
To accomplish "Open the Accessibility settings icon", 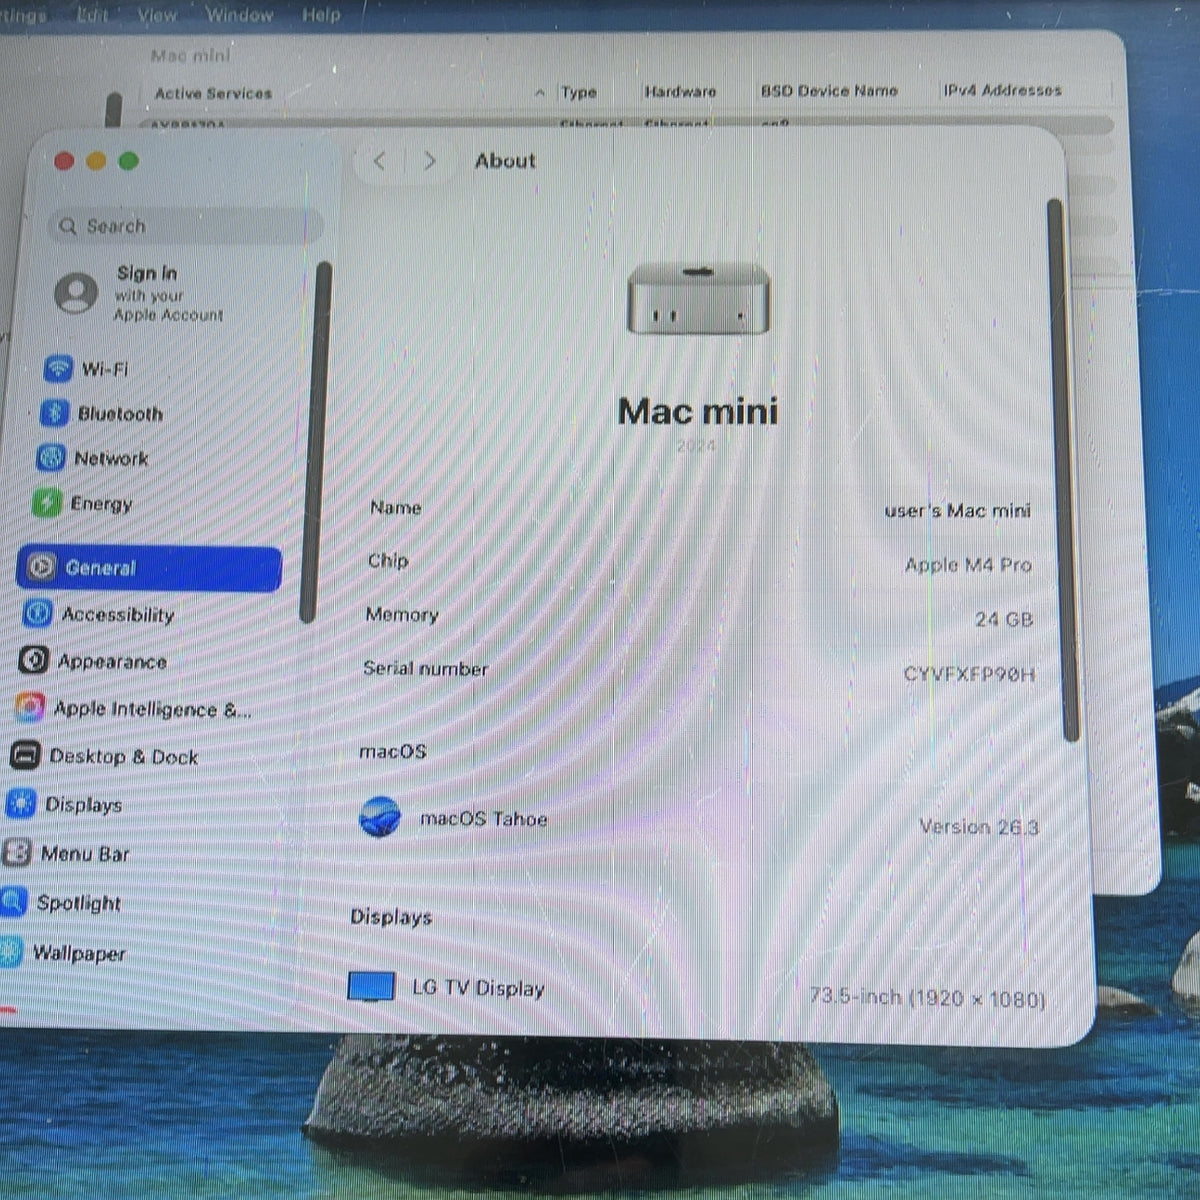I will coord(37,613).
